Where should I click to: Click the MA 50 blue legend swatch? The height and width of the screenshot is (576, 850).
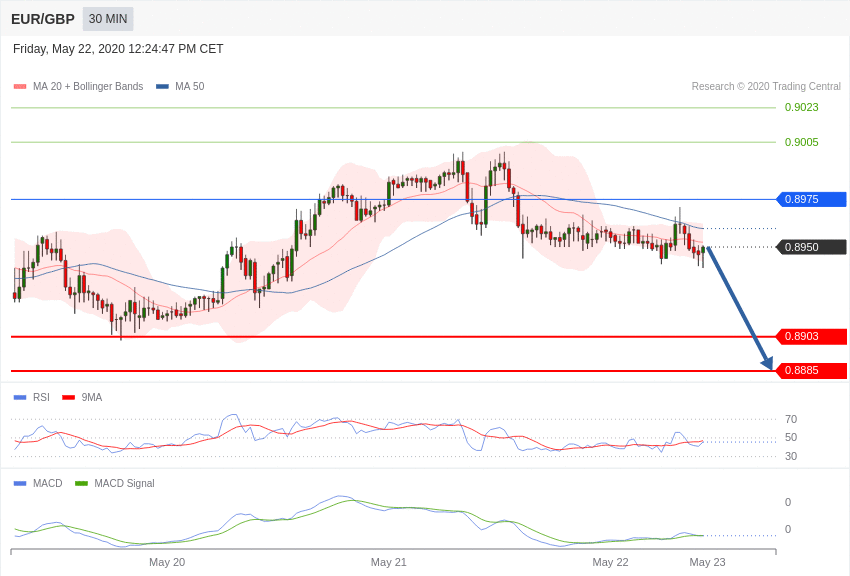coord(162,86)
